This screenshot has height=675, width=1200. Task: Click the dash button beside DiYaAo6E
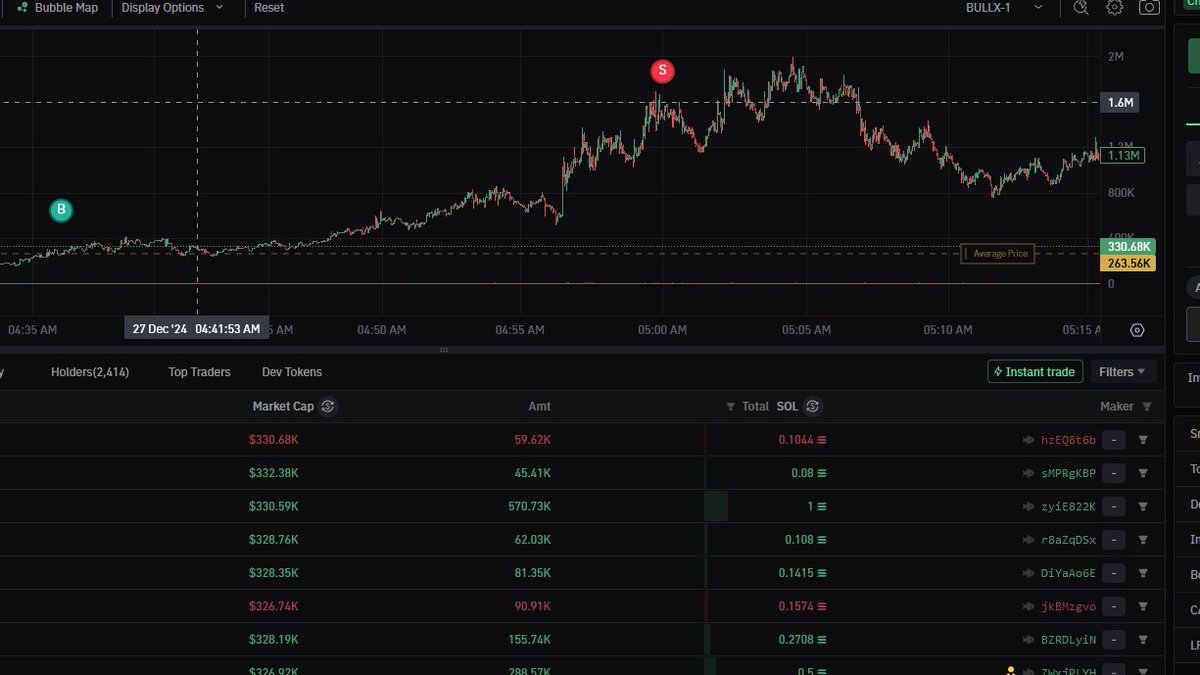pyautogui.click(x=1114, y=573)
